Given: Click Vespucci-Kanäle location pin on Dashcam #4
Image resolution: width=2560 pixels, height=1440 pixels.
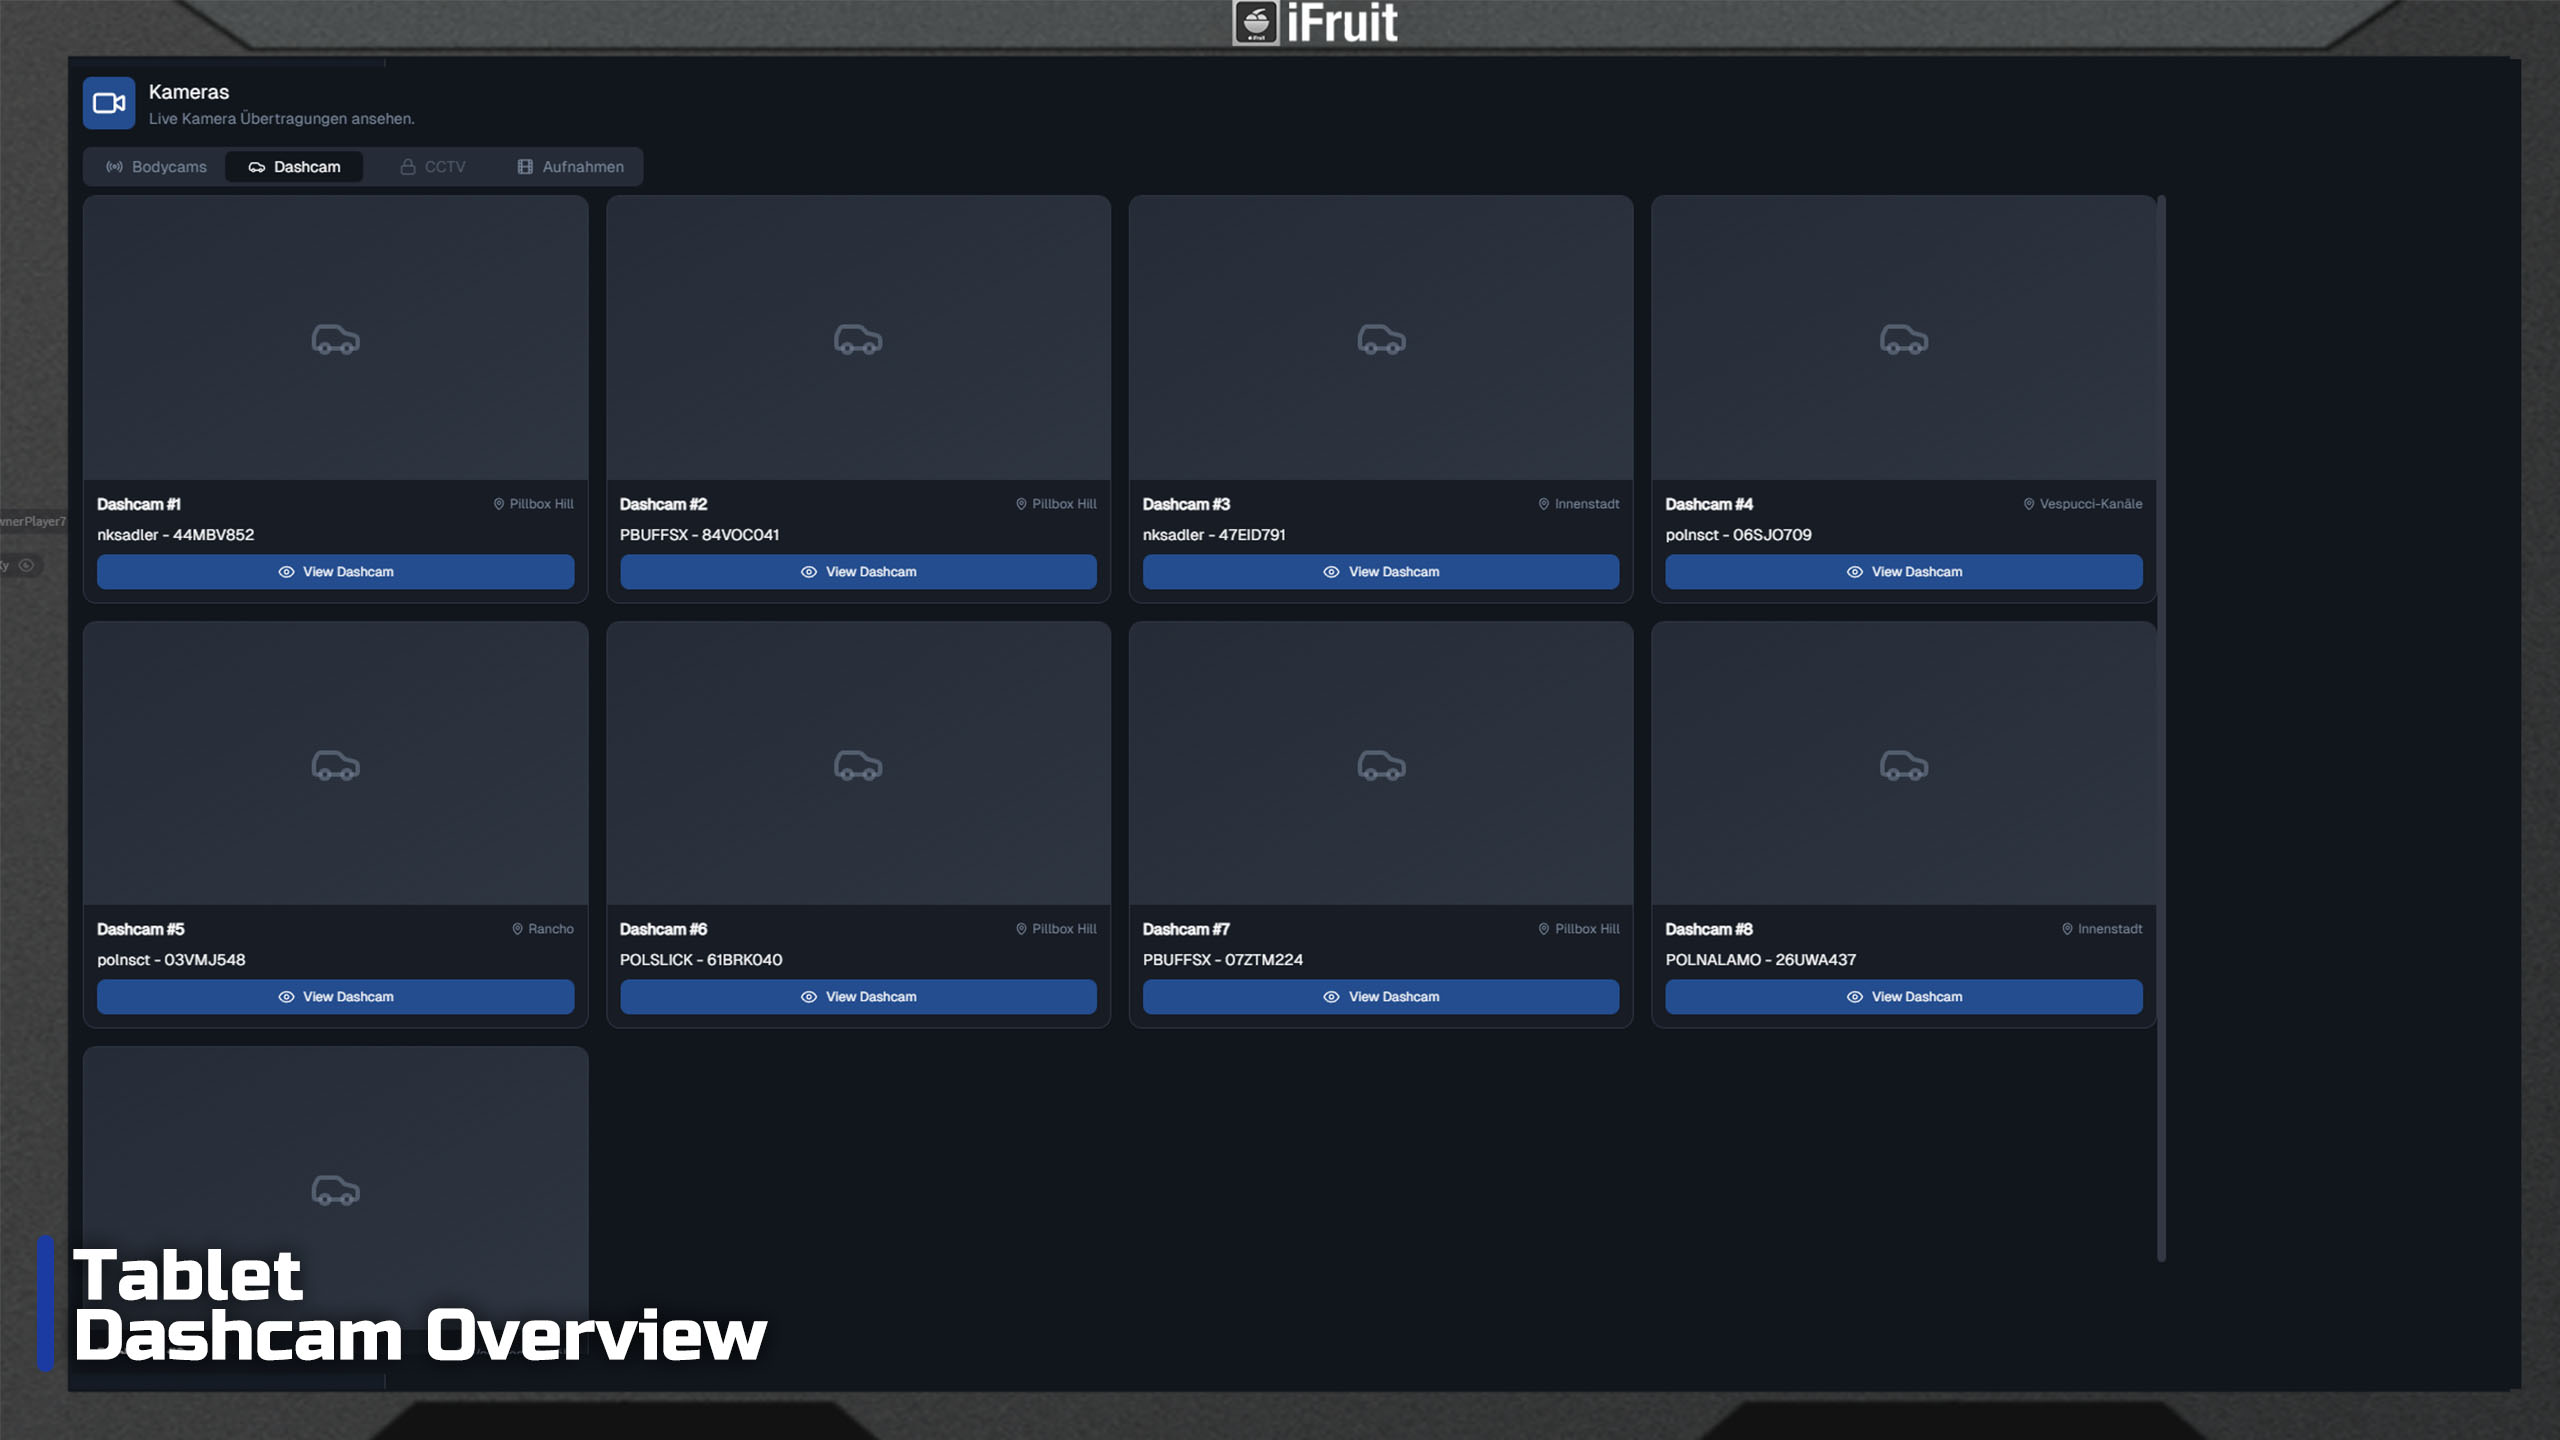Looking at the screenshot, I should pyautogui.click(x=2028, y=504).
